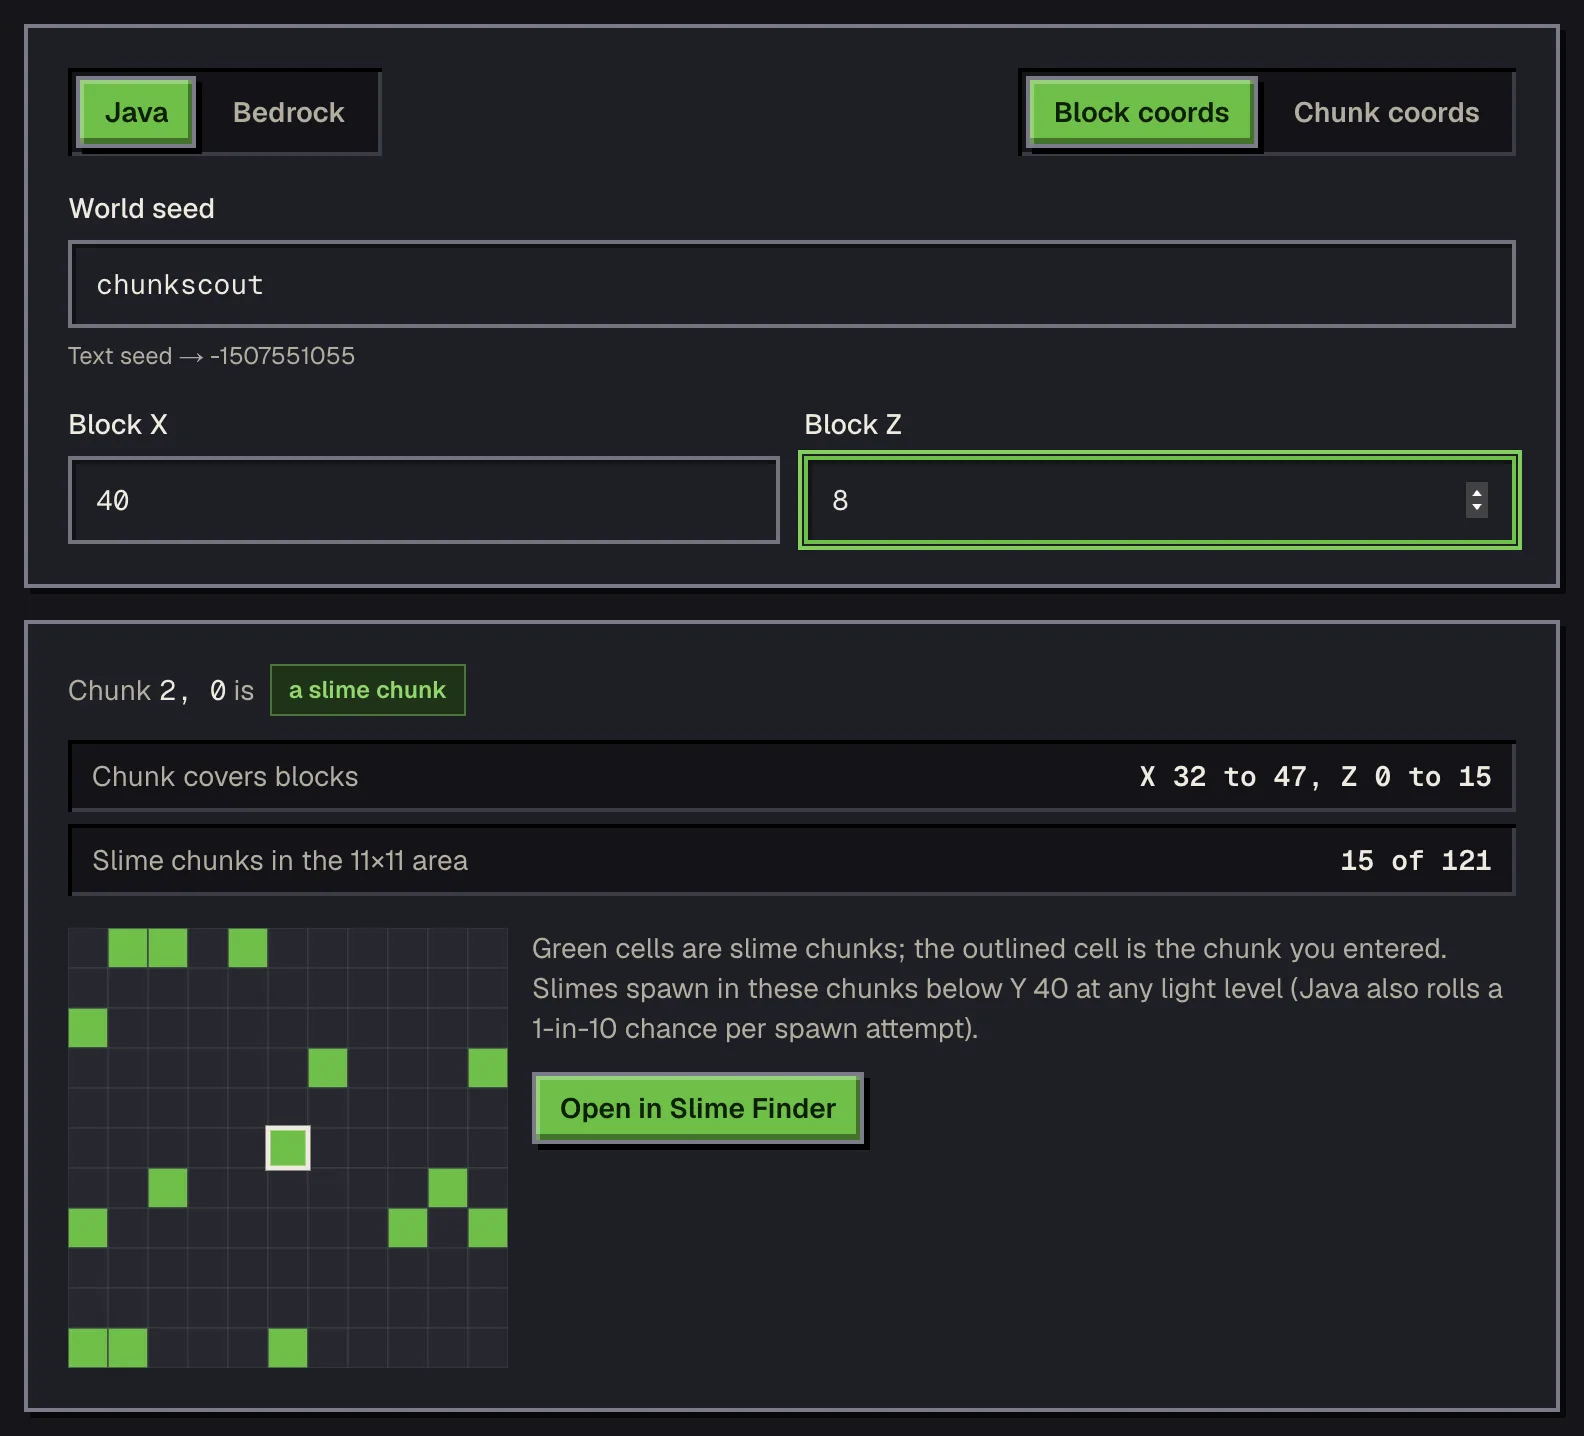Switch to Chunk coords mode
This screenshot has height=1436, width=1584.
coord(1386,112)
